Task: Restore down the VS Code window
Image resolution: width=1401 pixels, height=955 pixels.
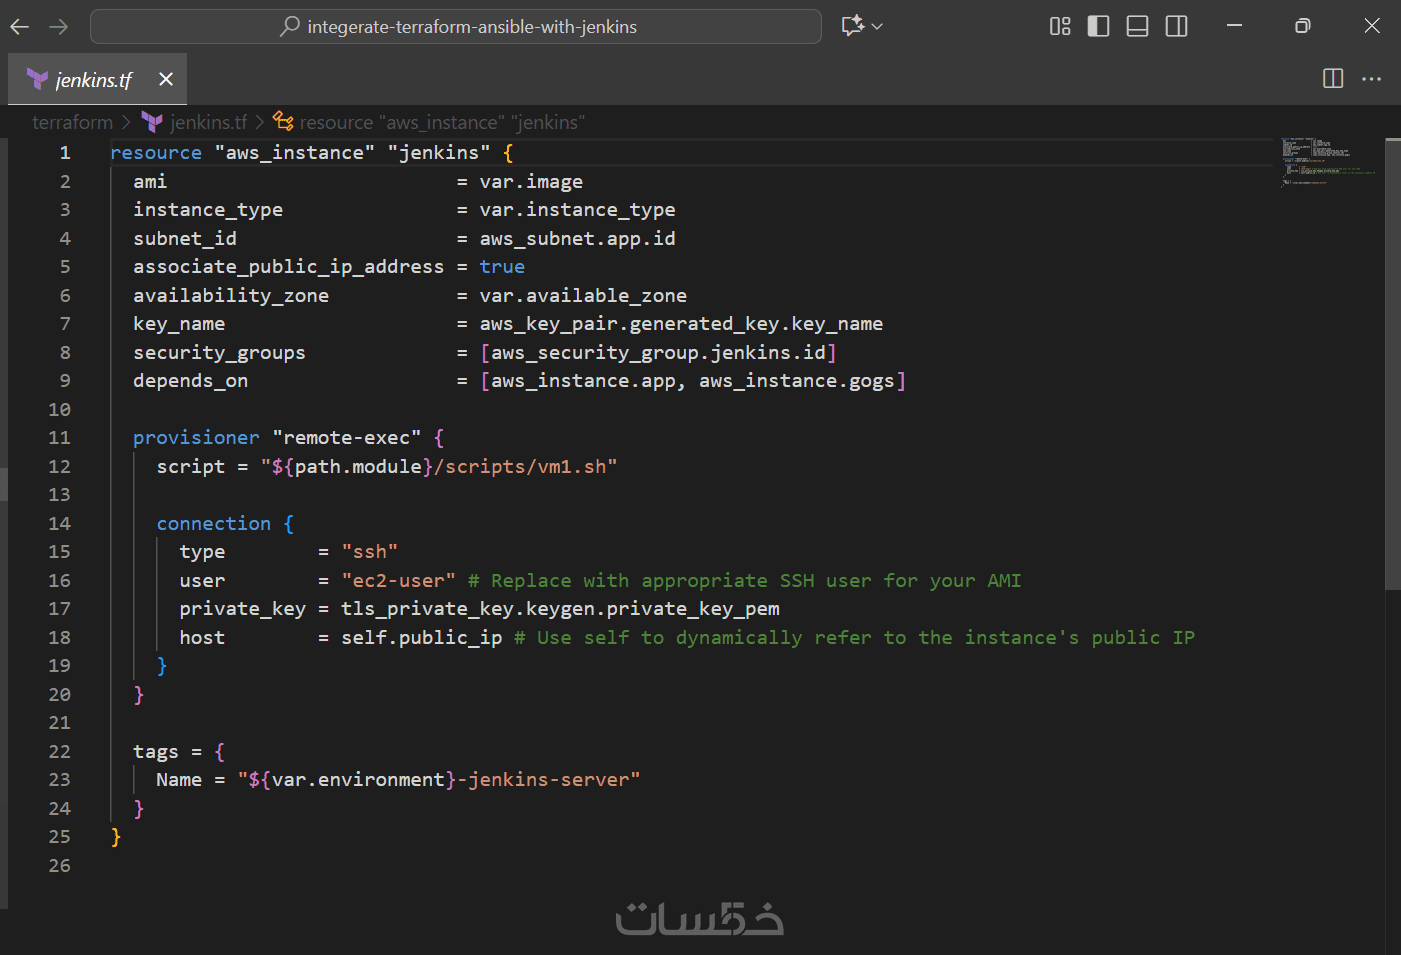Action: (1303, 26)
